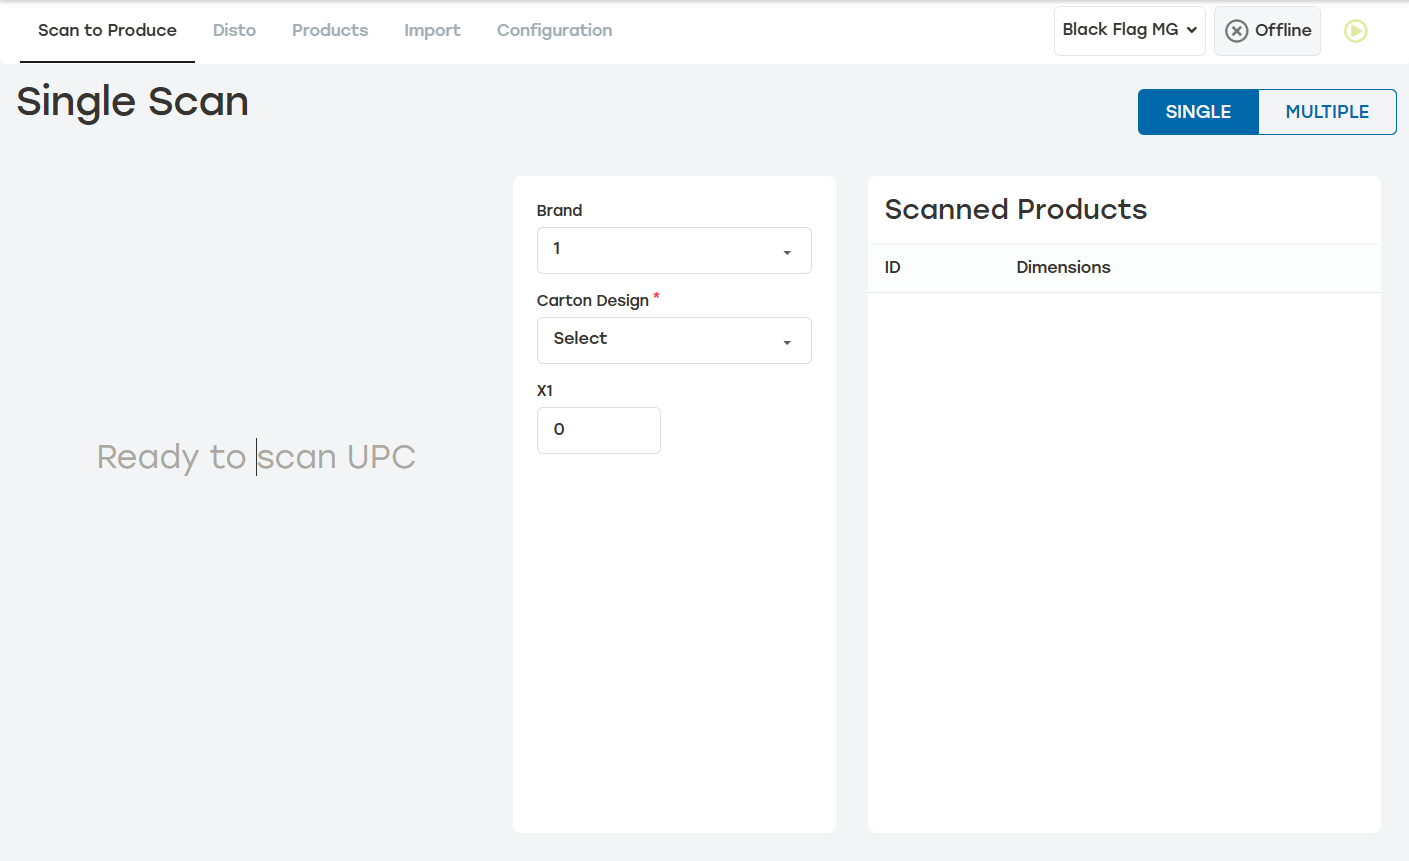Open the Scan to Produce tab
1409x861 pixels.
107,30
